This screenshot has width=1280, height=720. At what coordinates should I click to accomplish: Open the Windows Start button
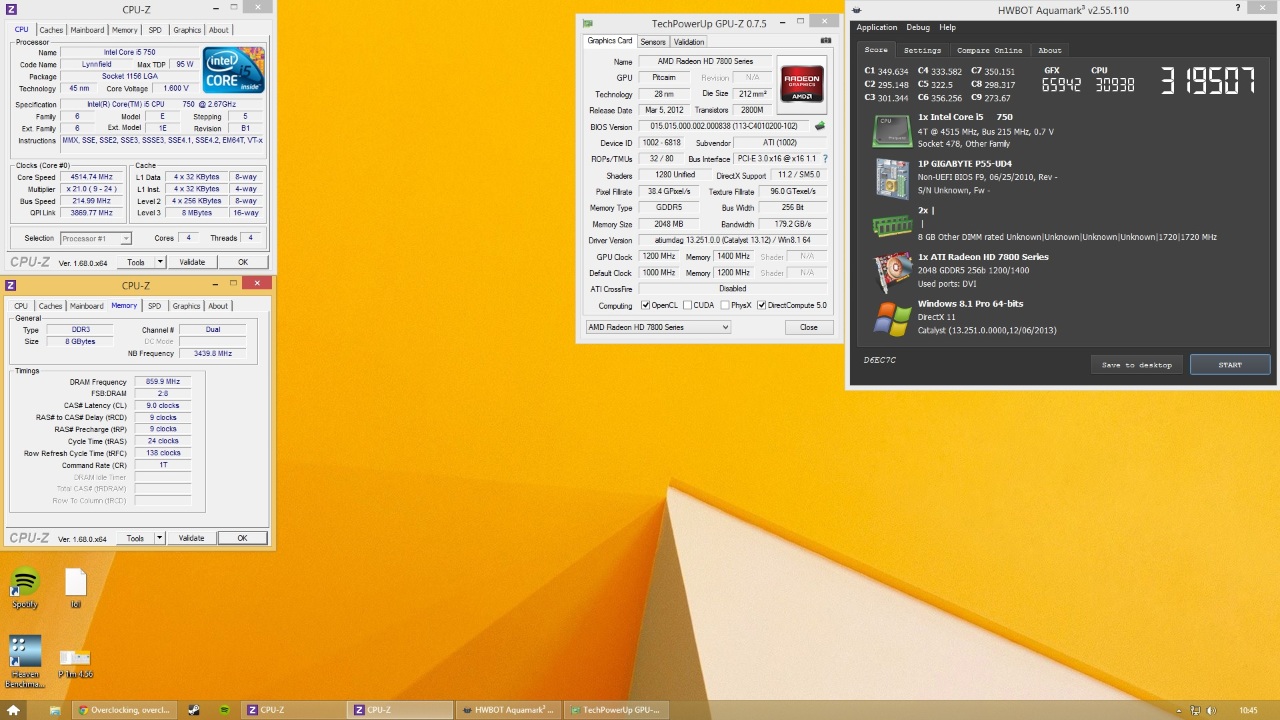tap(13, 710)
